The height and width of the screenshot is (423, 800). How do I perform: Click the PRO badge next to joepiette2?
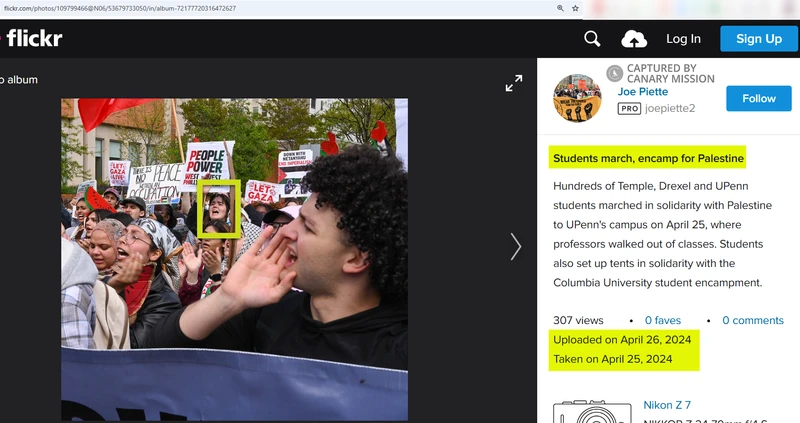click(x=628, y=108)
